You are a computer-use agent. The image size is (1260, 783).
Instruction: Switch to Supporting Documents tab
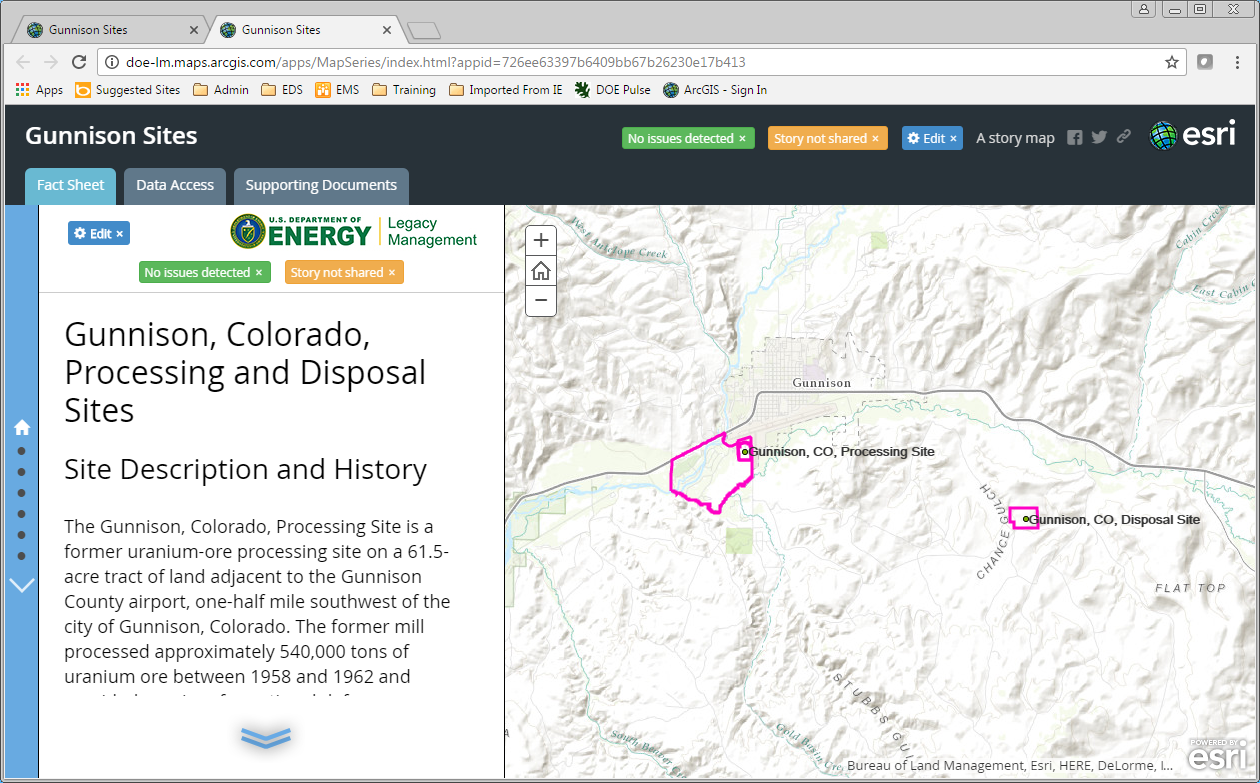pyautogui.click(x=321, y=186)
